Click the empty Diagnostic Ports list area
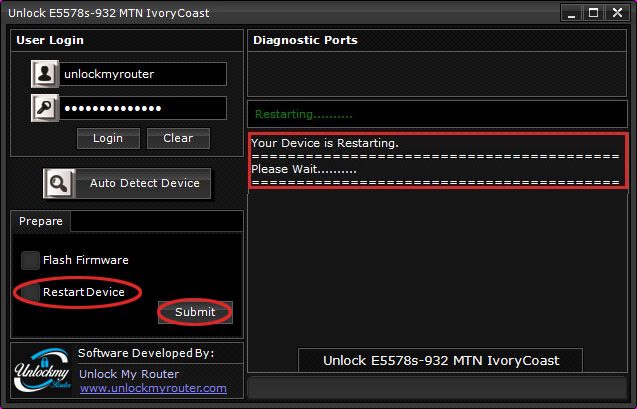This screenshot has width=637, height=409. click(x=437, y=74)
